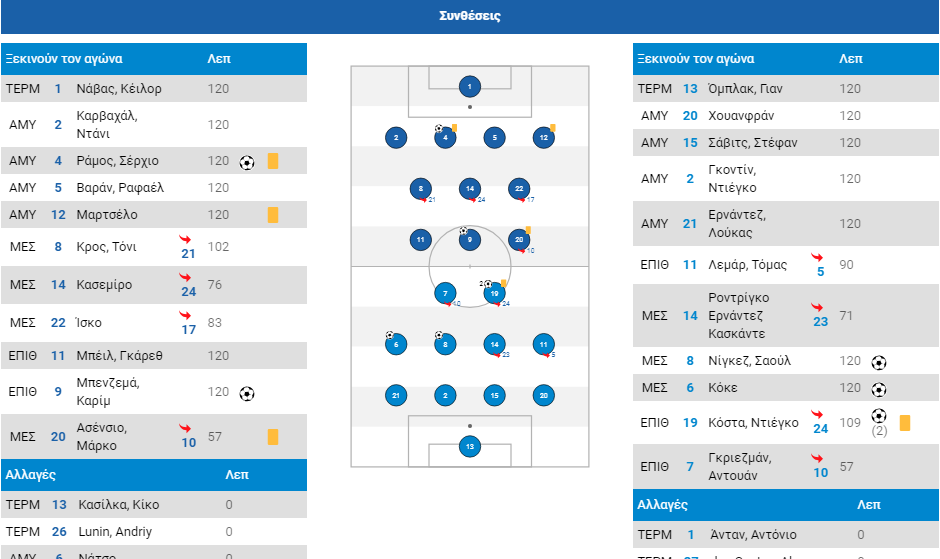
Task: Click the substitution arrow beside Γκριεζμάν, Αντουάν
Action: (817, 458)
